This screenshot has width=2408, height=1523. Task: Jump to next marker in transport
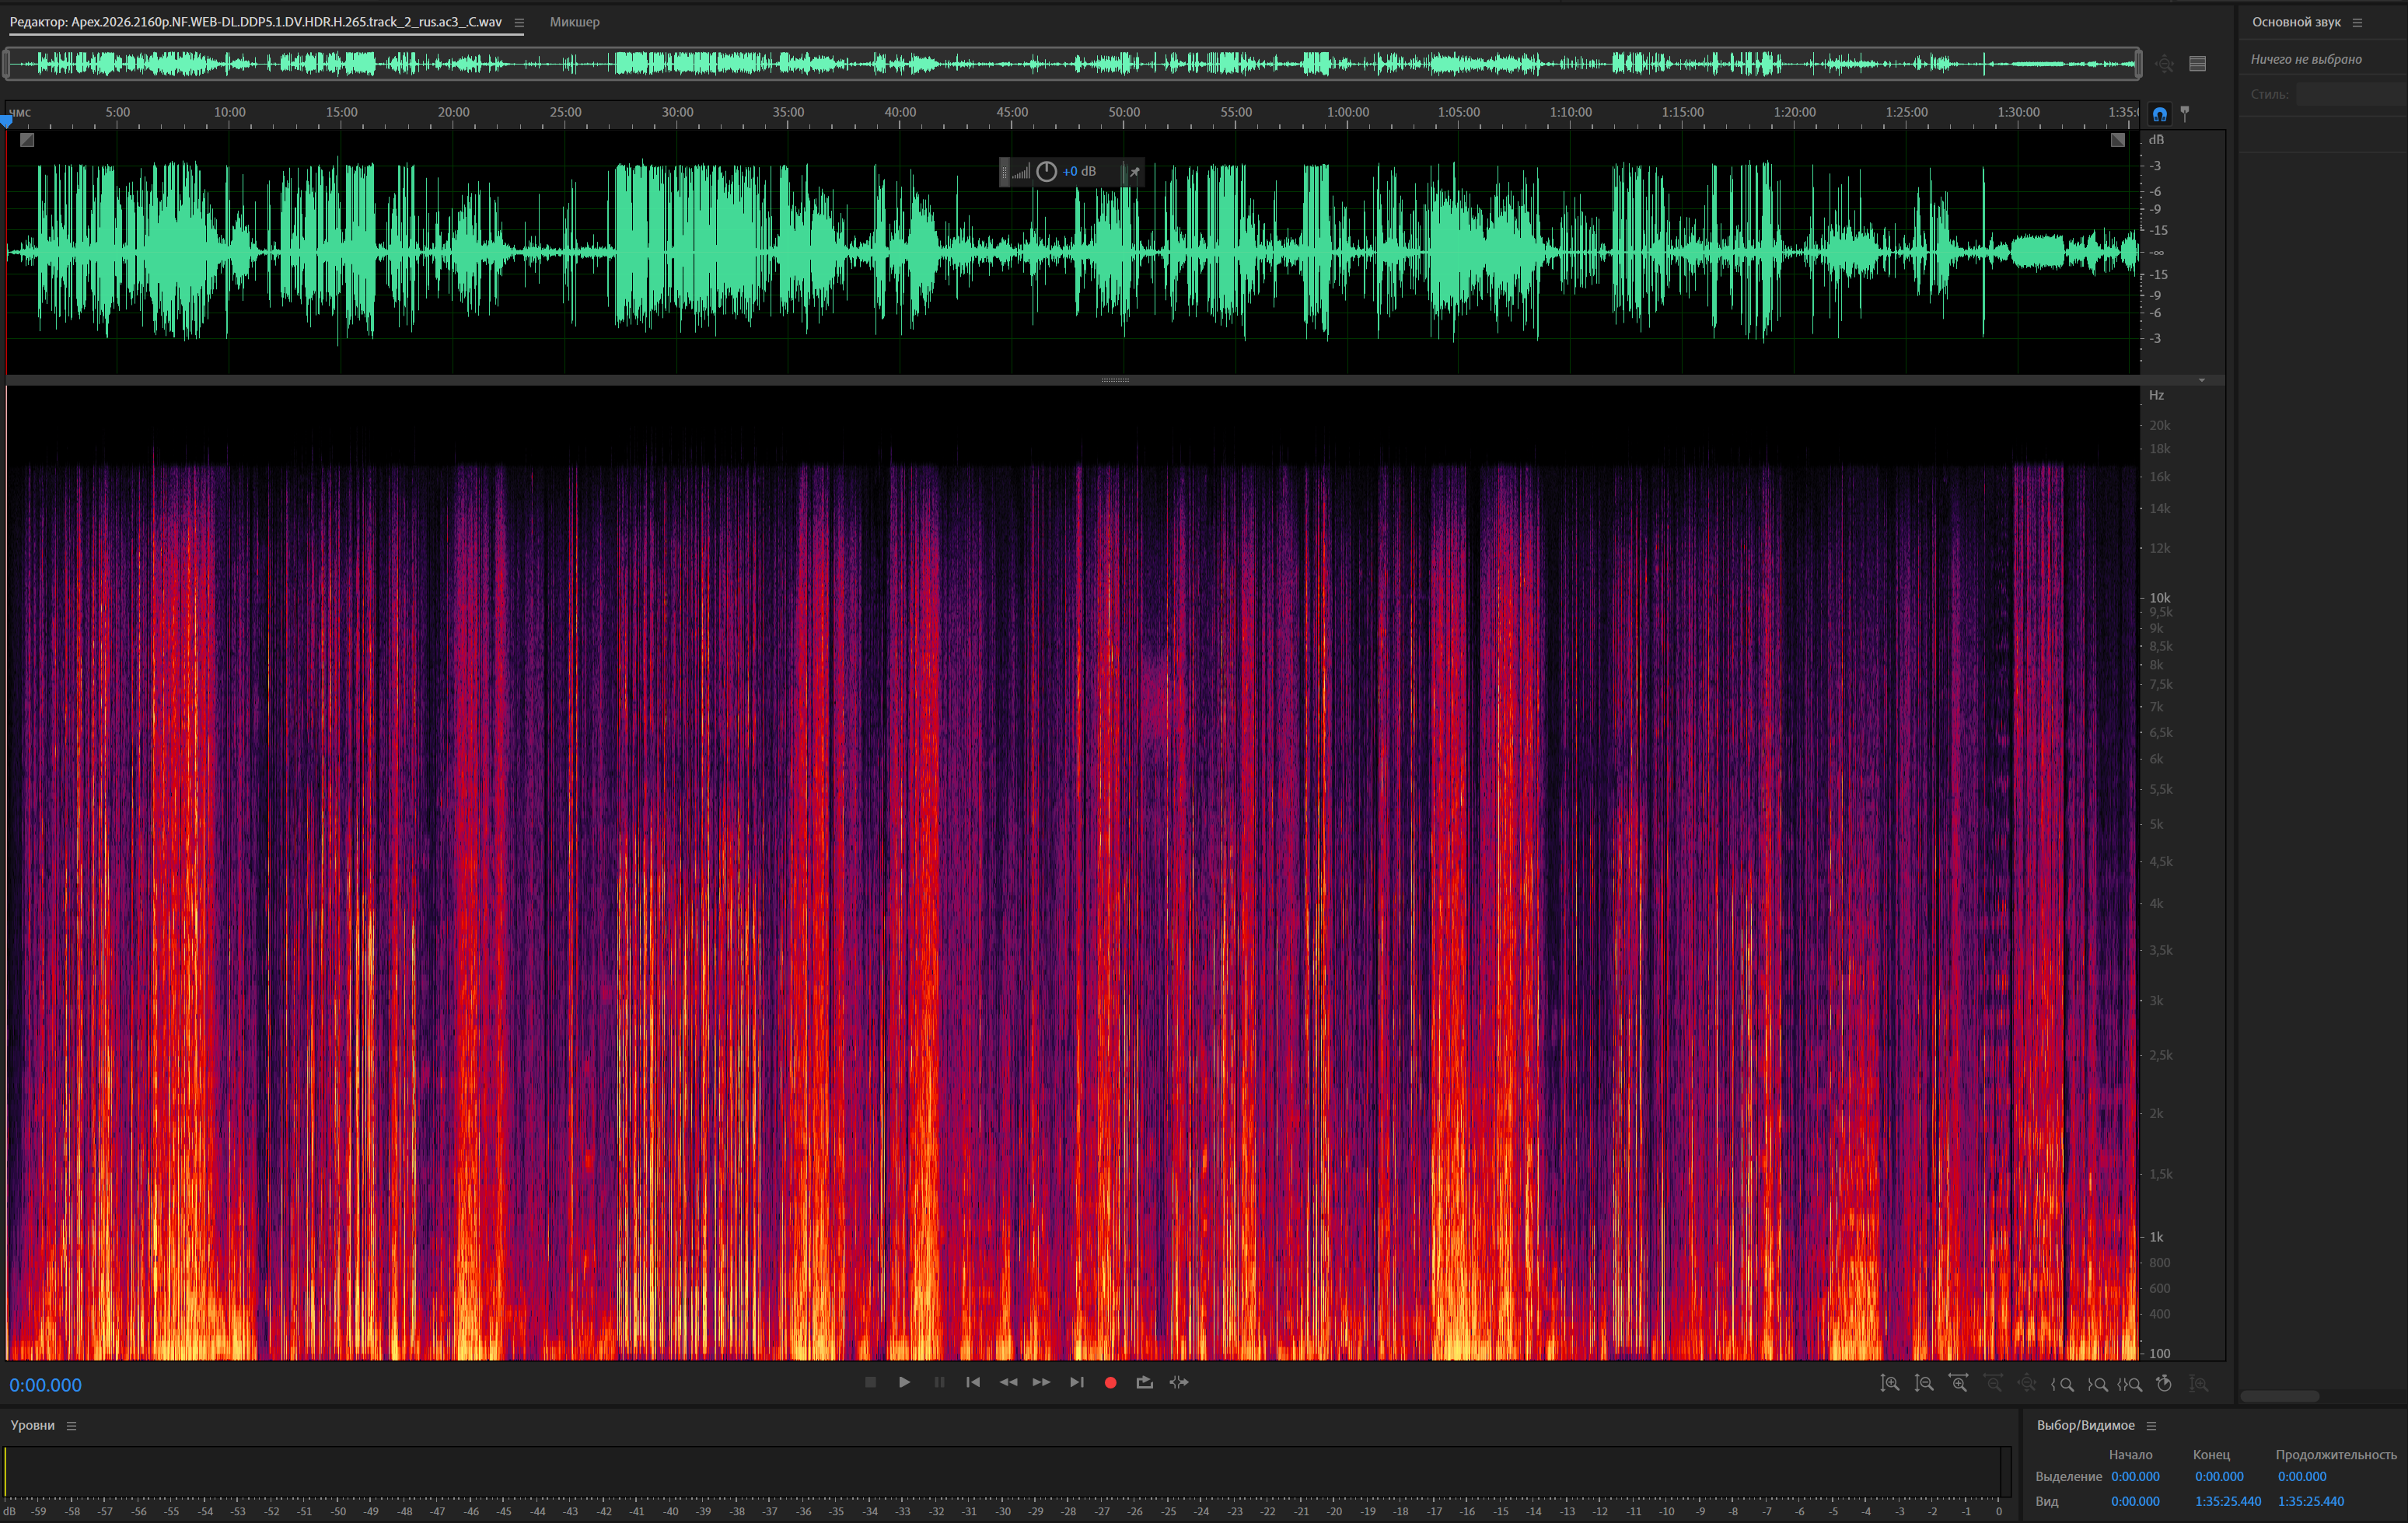1076,1382
